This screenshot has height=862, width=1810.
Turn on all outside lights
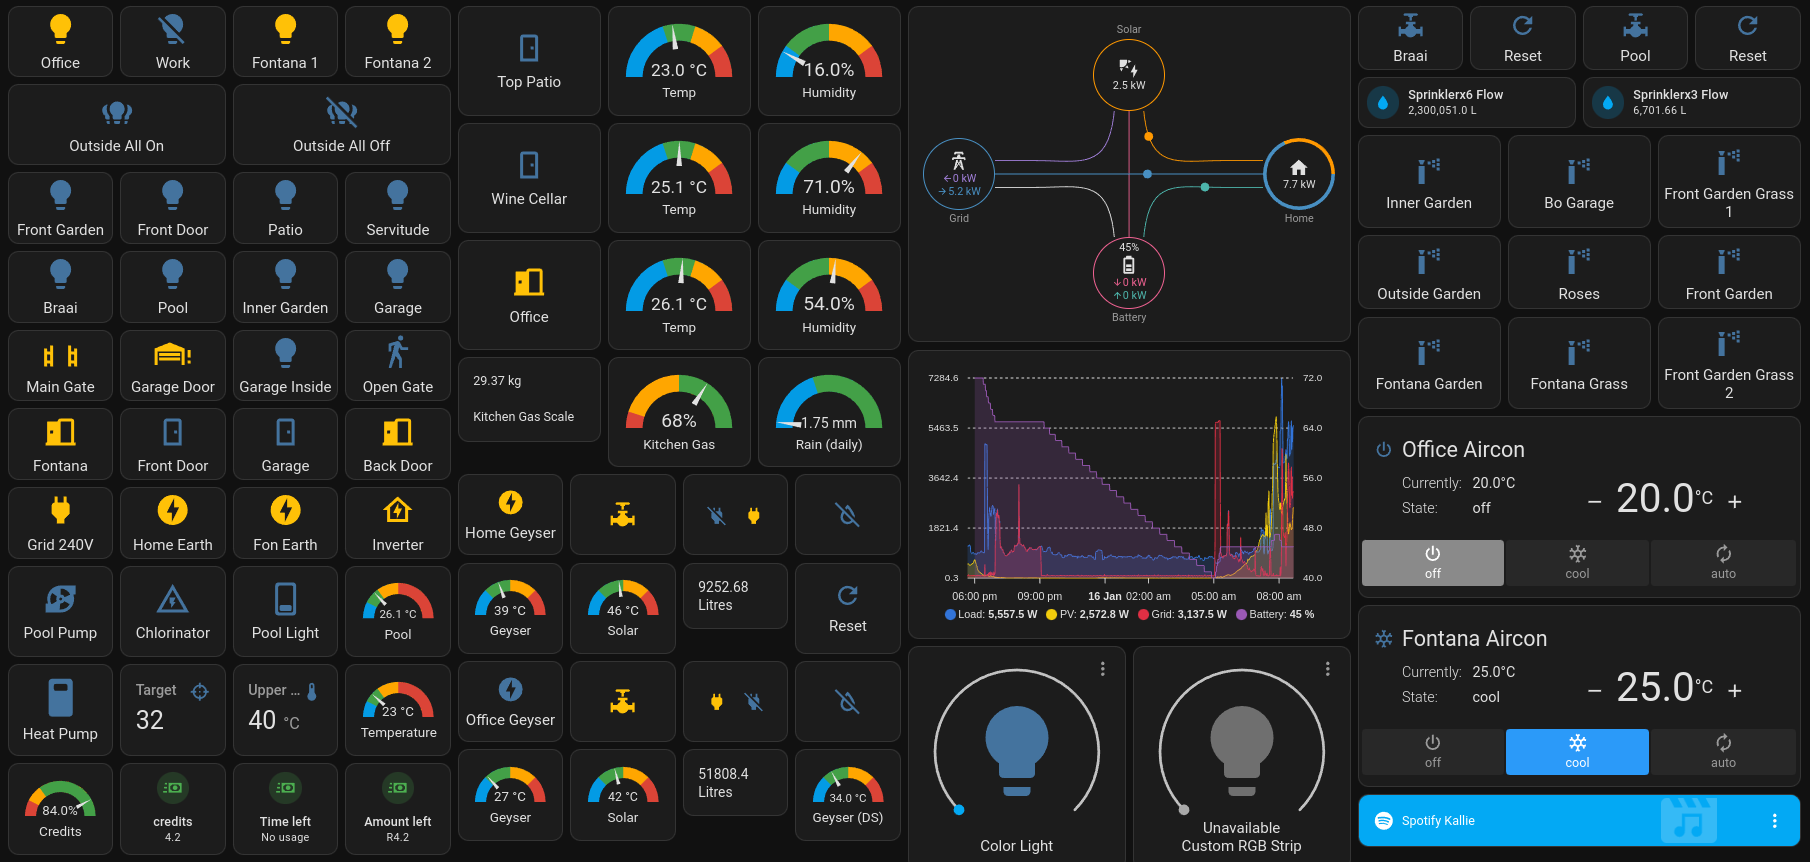[116, 124]
